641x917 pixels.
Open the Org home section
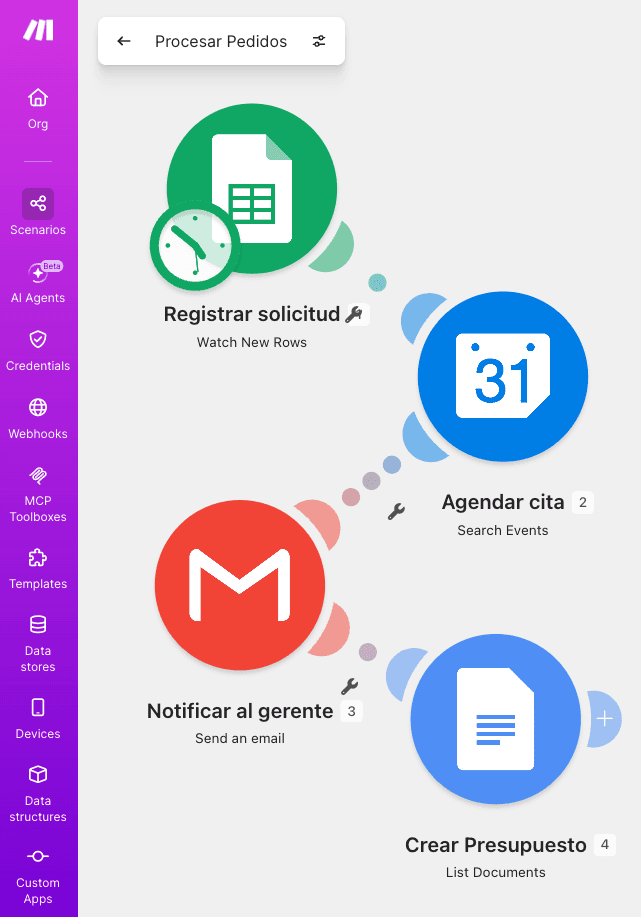point(38,109)
